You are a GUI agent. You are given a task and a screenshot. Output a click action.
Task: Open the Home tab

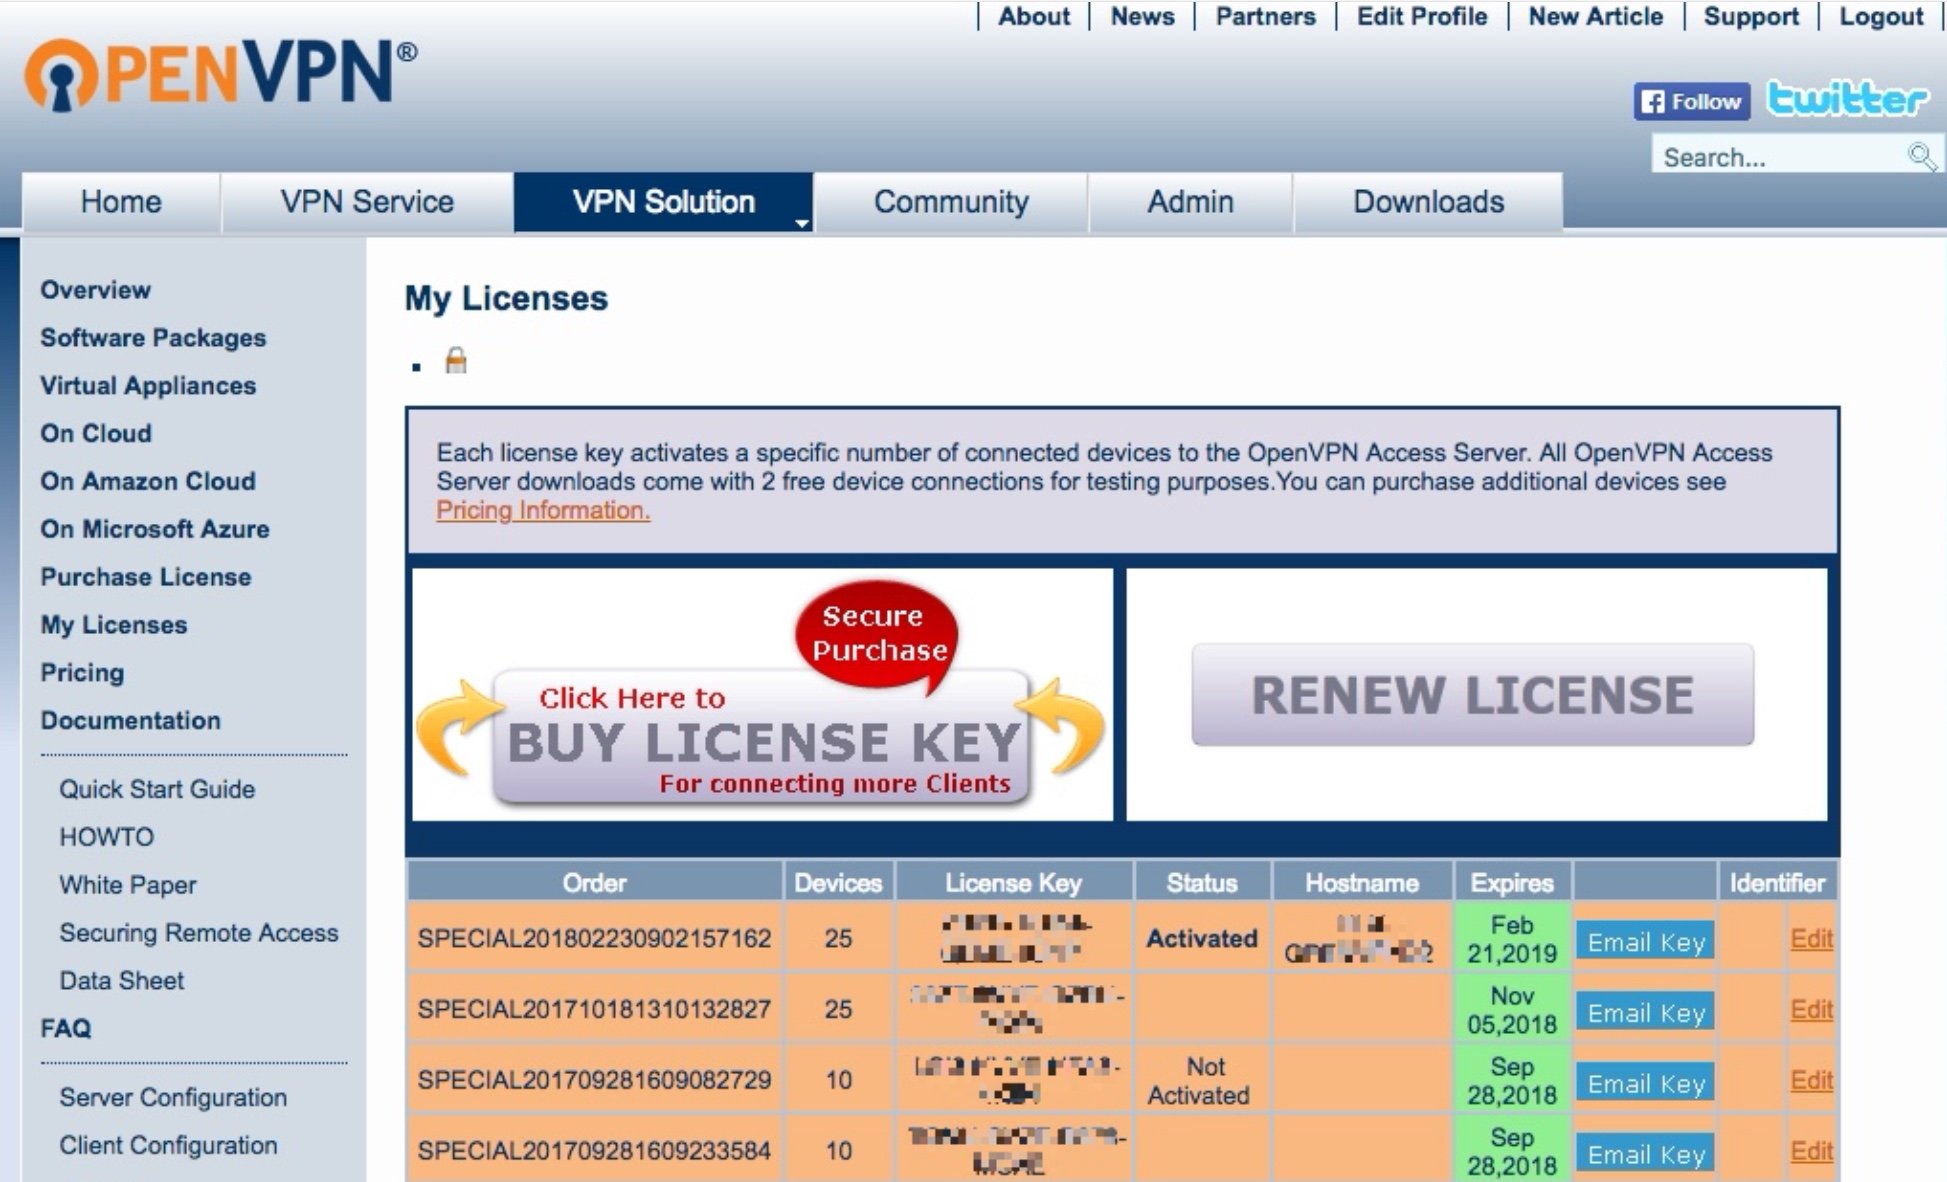pos(121,202)
